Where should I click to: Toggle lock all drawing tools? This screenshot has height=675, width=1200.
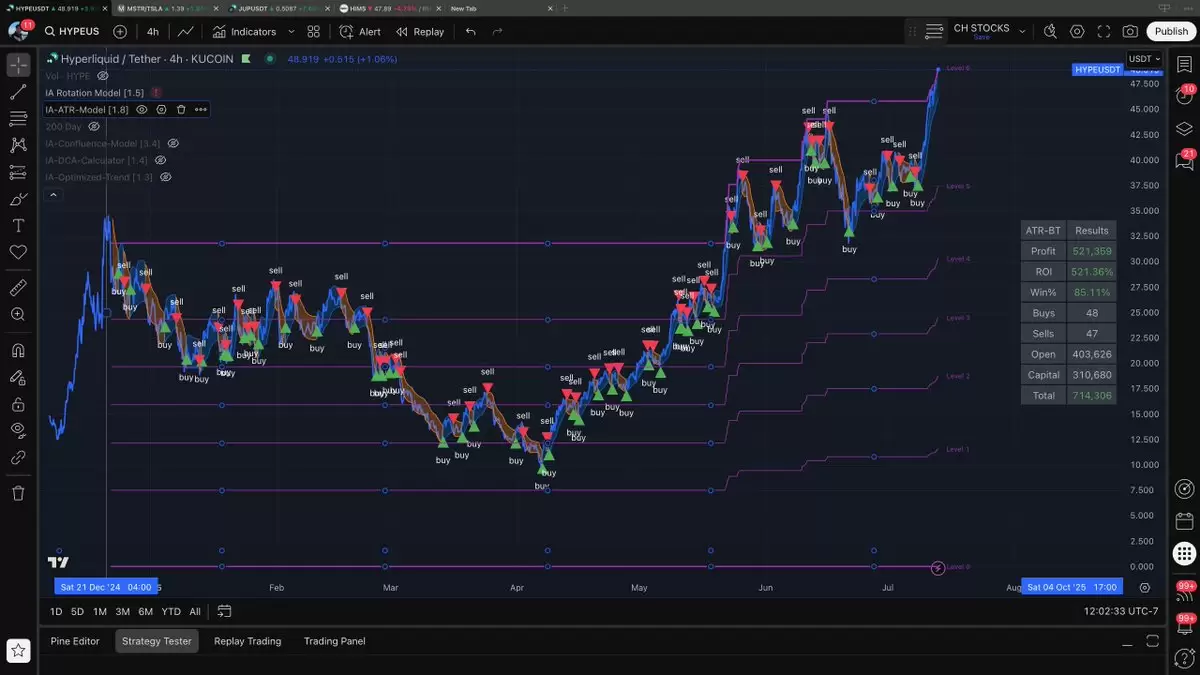tap(18, 404)
